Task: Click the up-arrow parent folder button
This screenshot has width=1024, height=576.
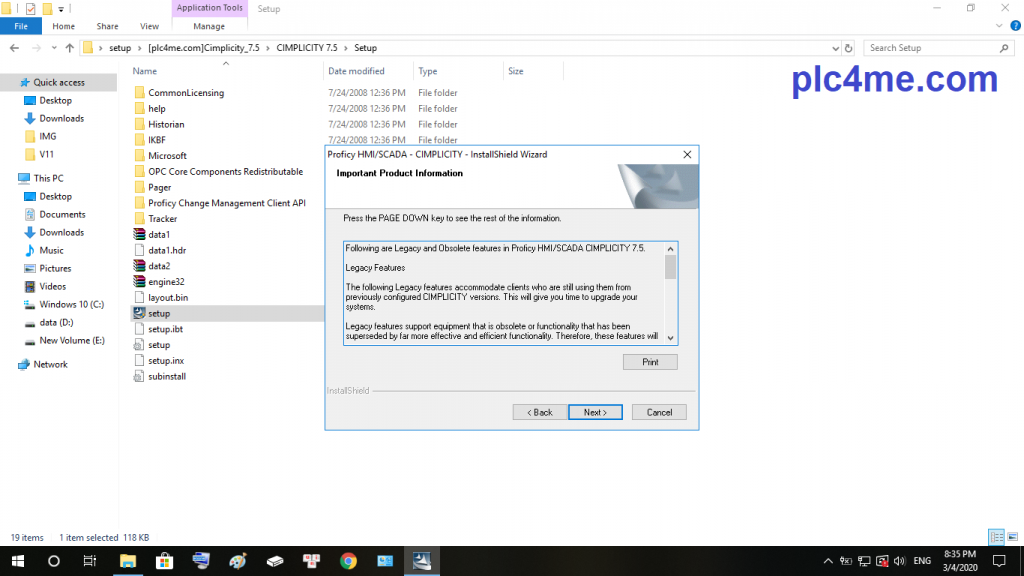Action: (x=69, y=48)
